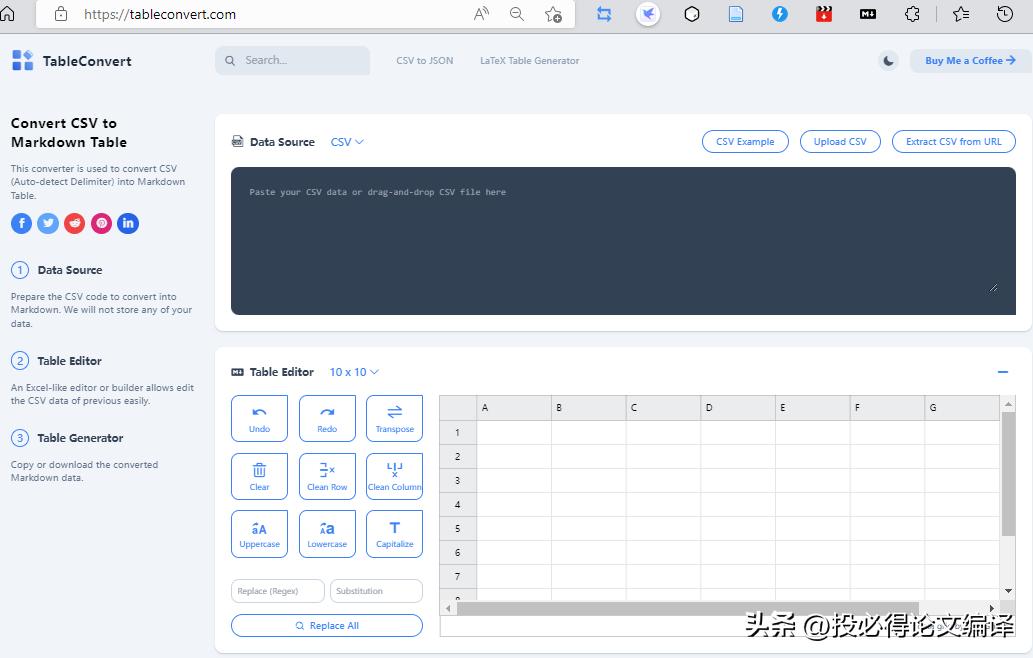The height and width of the screenshot is (658, 1033).
Task: Click the table scrollbar down arrow
Action: 1009,591
